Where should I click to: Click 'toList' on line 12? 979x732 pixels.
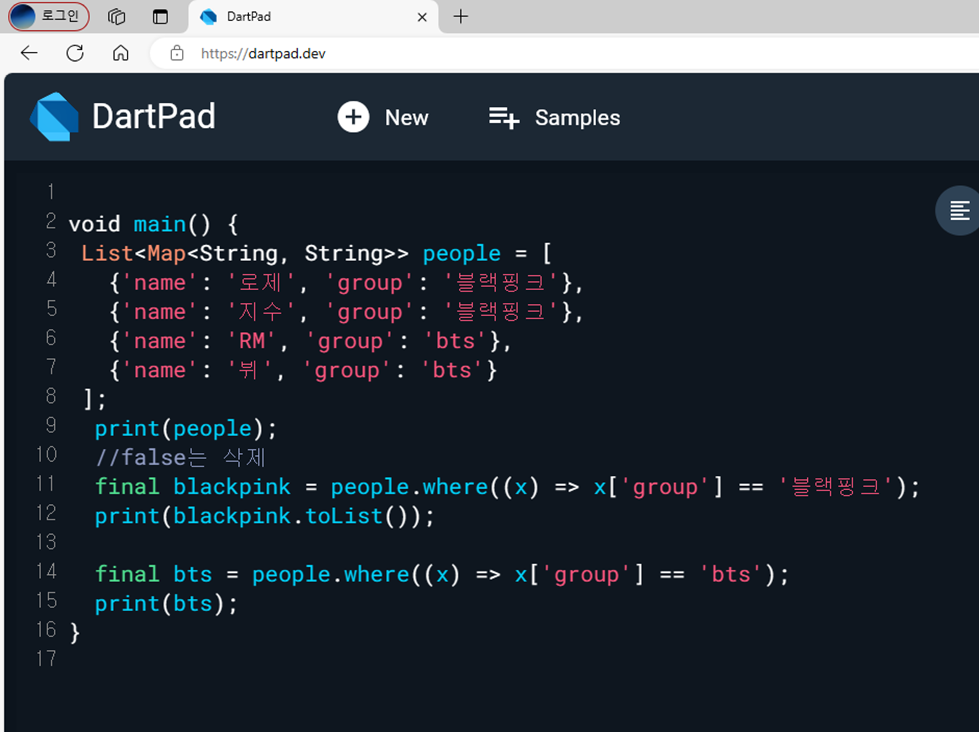[343, 516]
